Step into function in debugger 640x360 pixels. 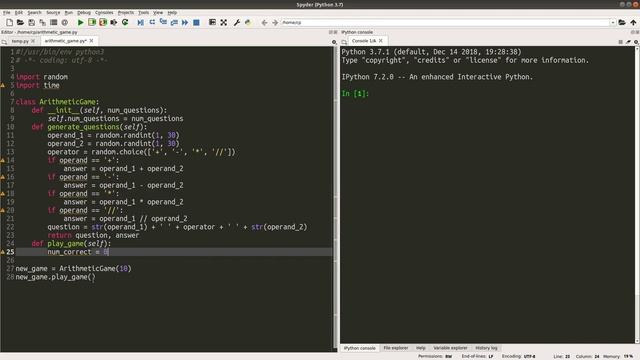(x=163, y=22)
